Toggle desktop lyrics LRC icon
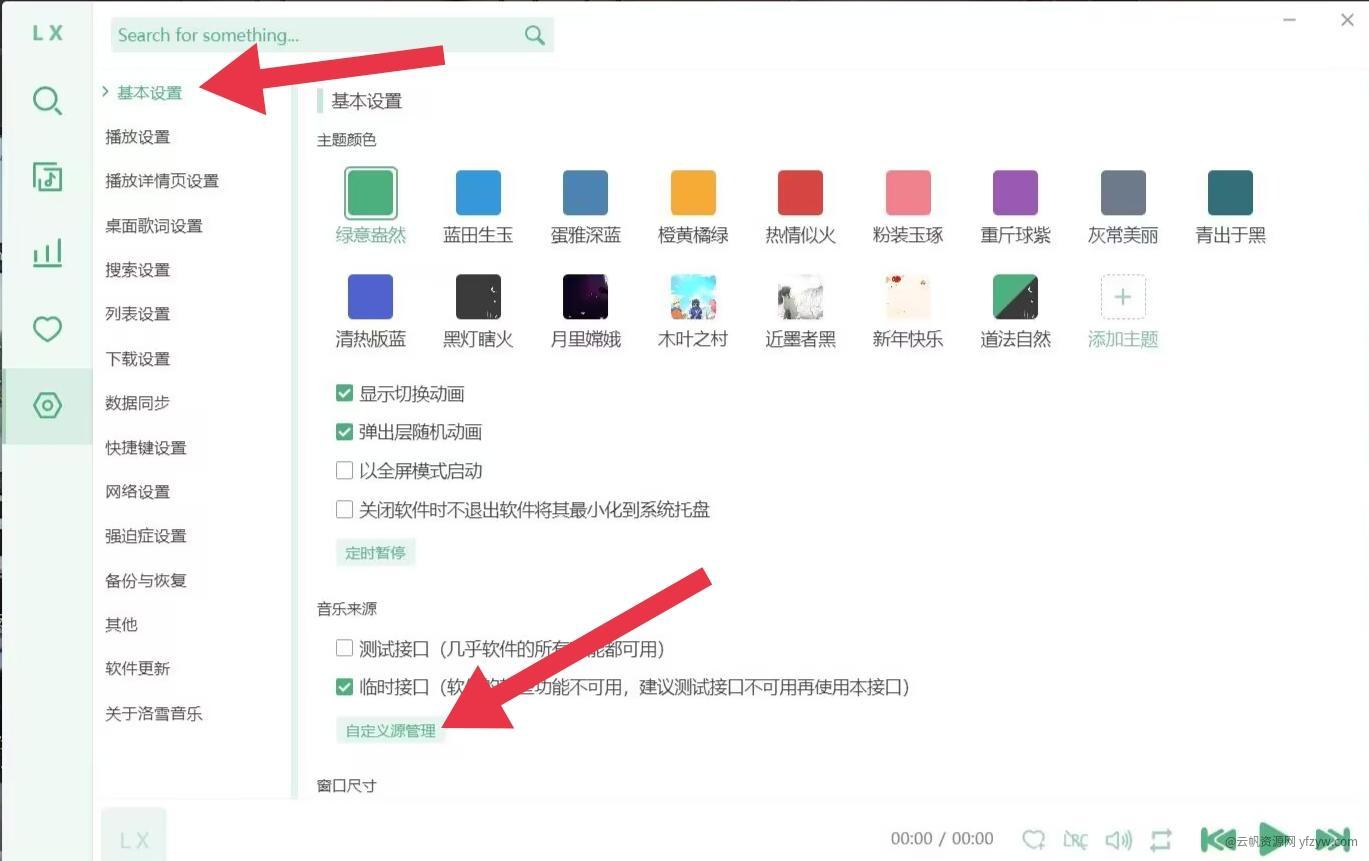Image resolution: width=1369 pixels, height=861 pixels. (1075, 839)
